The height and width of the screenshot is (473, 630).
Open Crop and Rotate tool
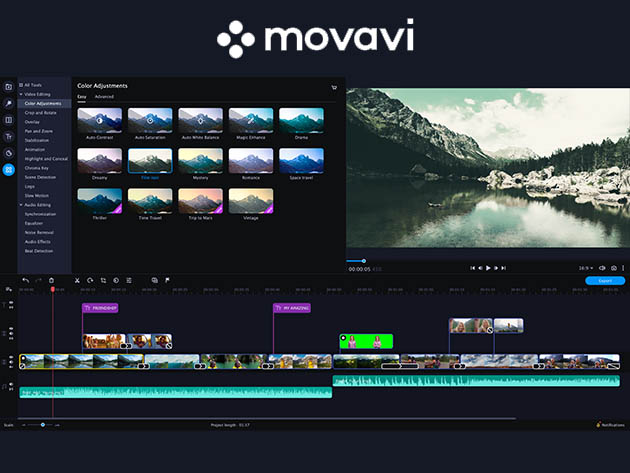coord(41,113)
